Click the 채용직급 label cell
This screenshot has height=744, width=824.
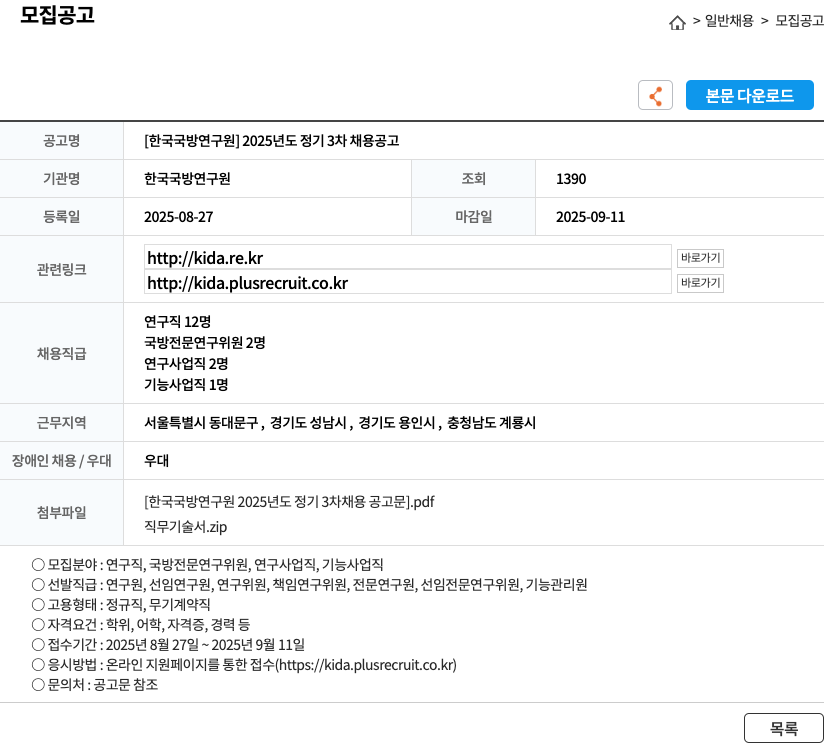pyautogui.click(x=61, y=353)
